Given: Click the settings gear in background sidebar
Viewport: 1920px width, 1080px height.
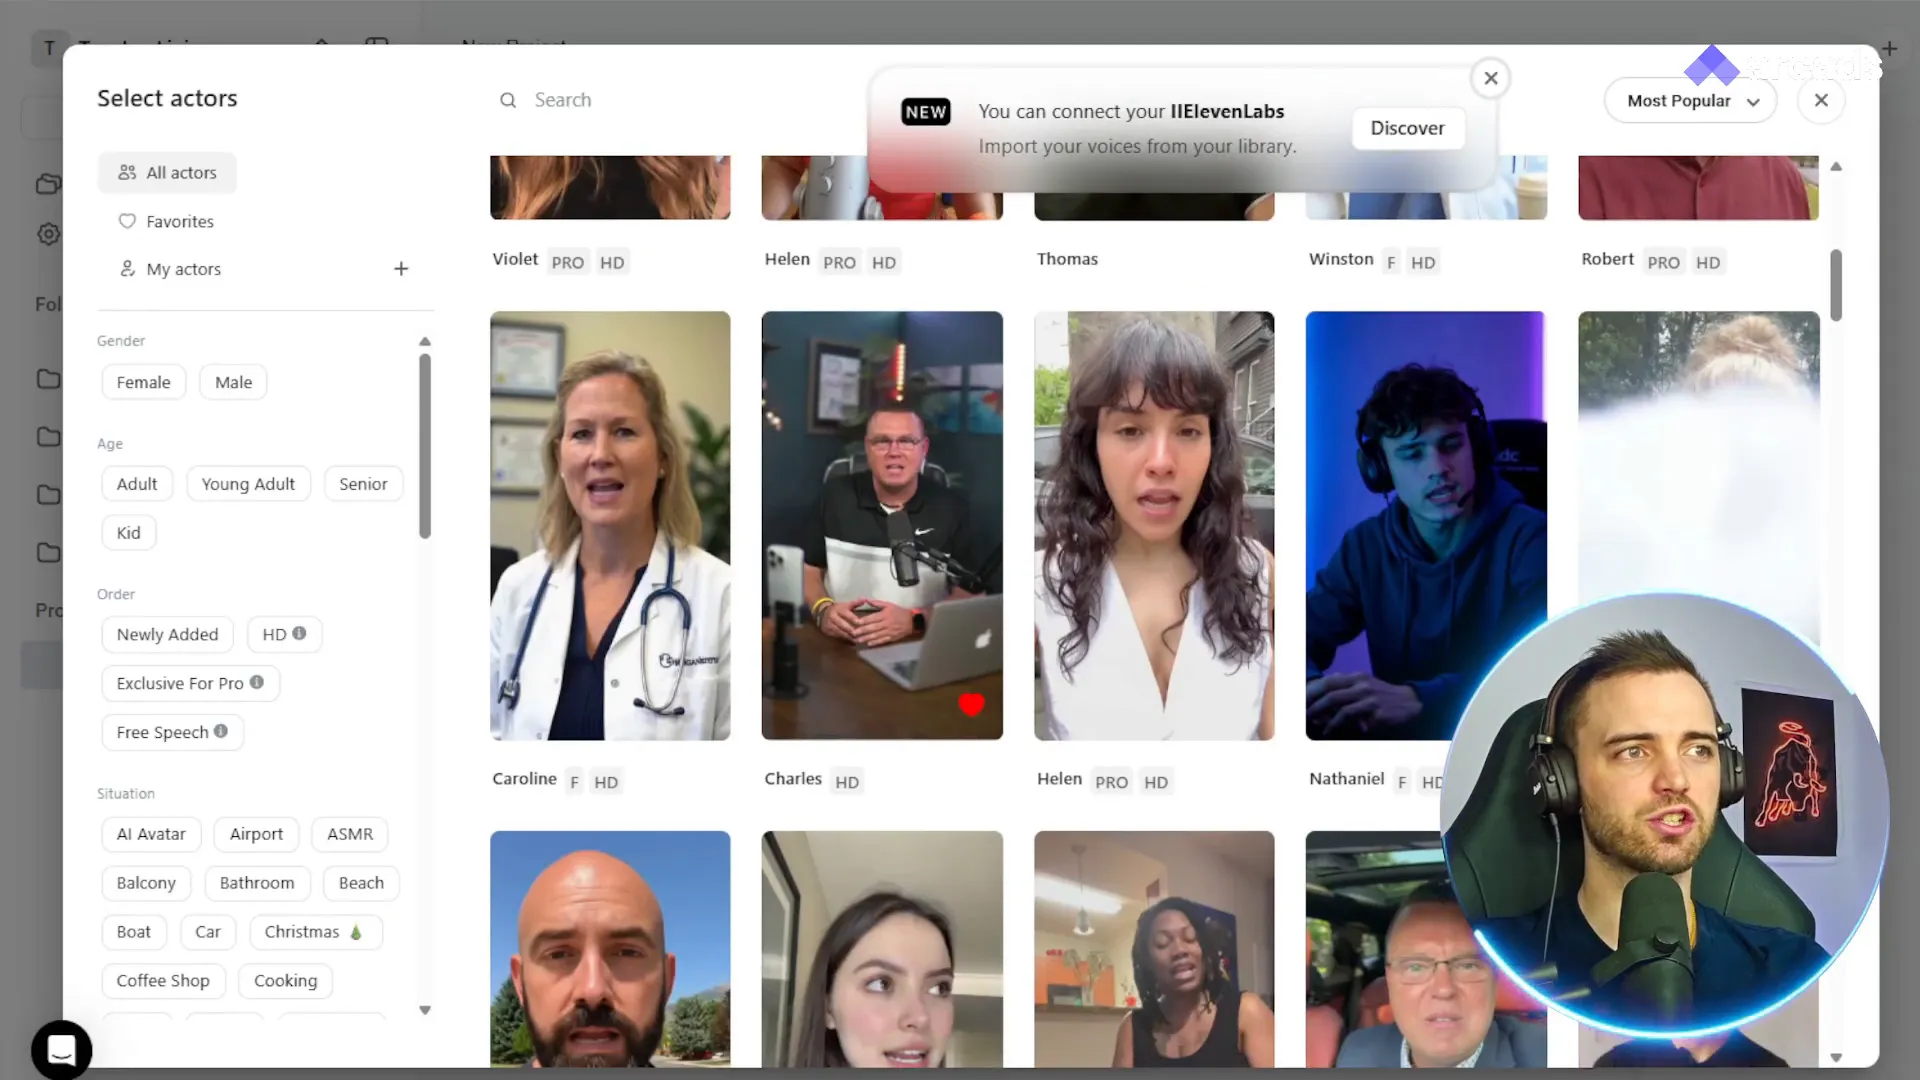Looking at the screenshot, I should 49,234.
